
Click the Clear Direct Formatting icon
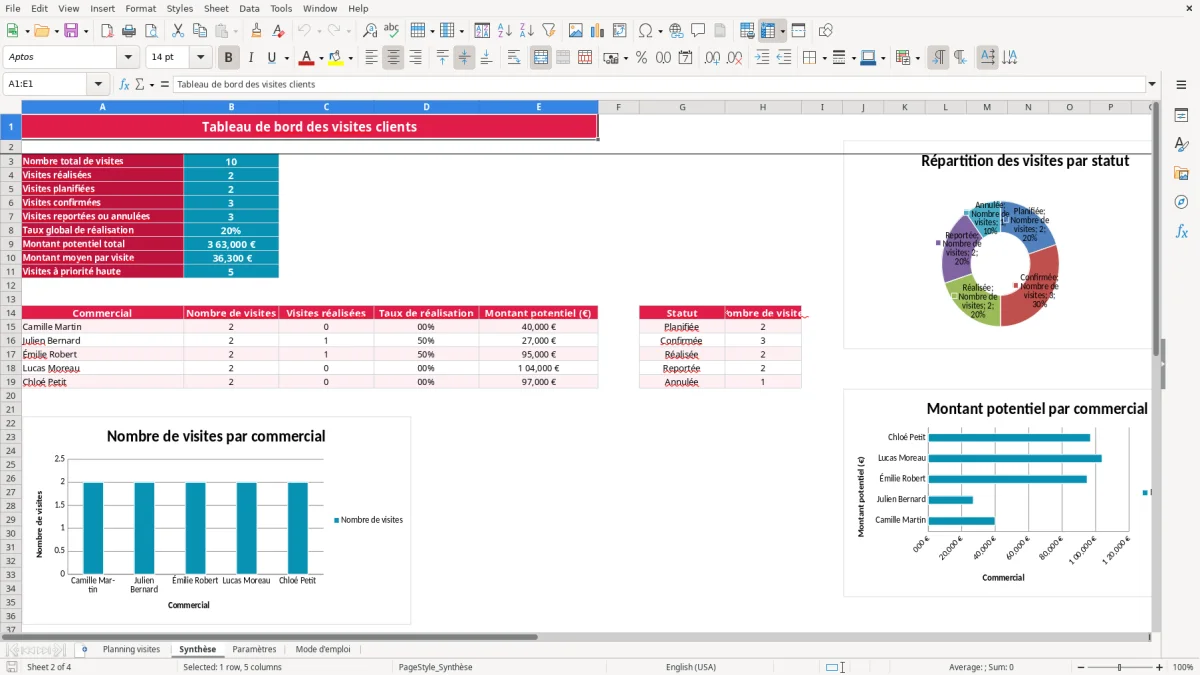point(278,31)
